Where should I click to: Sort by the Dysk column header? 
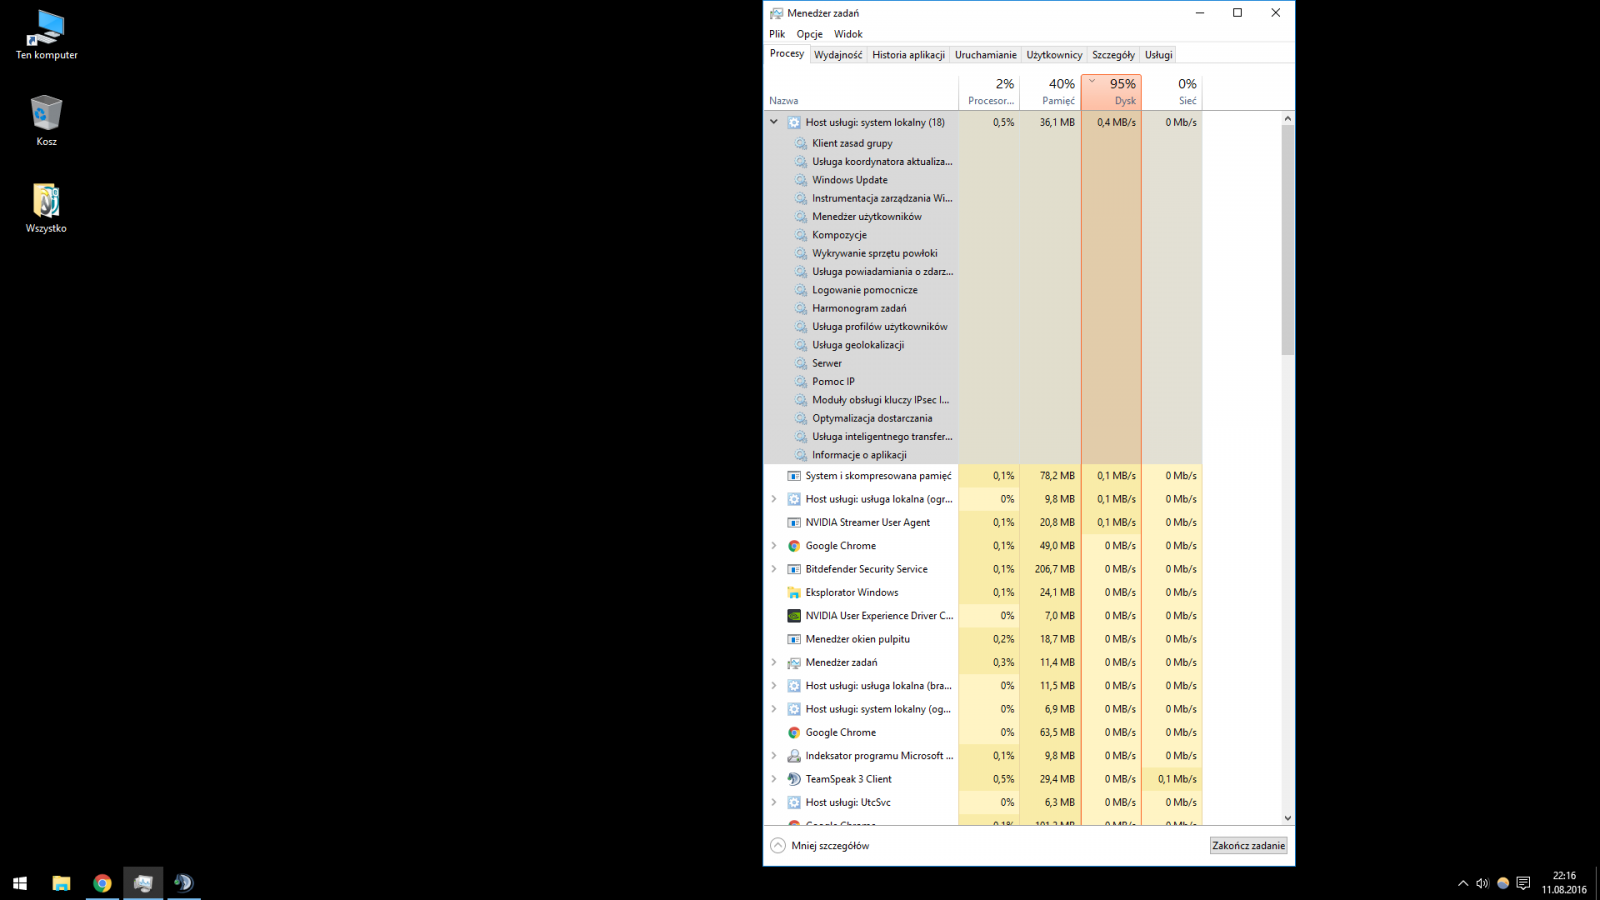1111,91
